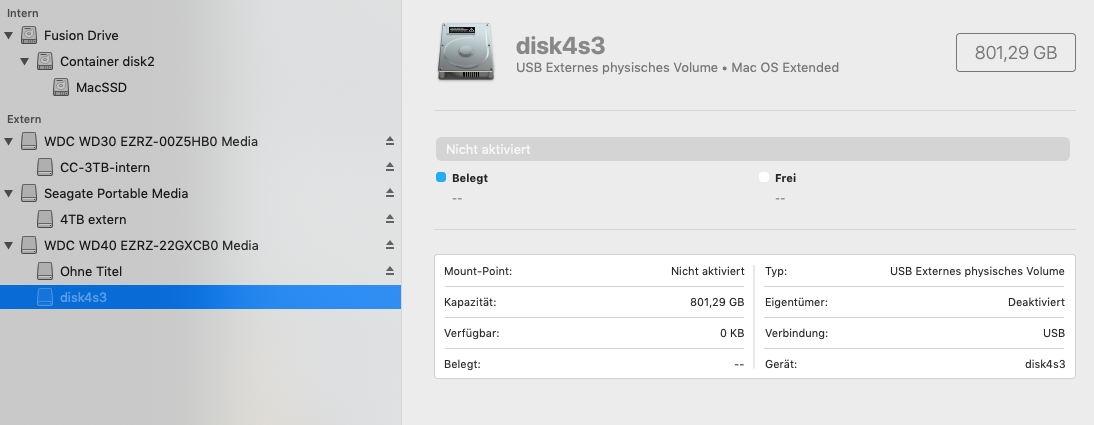Collapse the WDC WD30 EZRZ-00Z5HB0 tree arrow

[9, 141]
